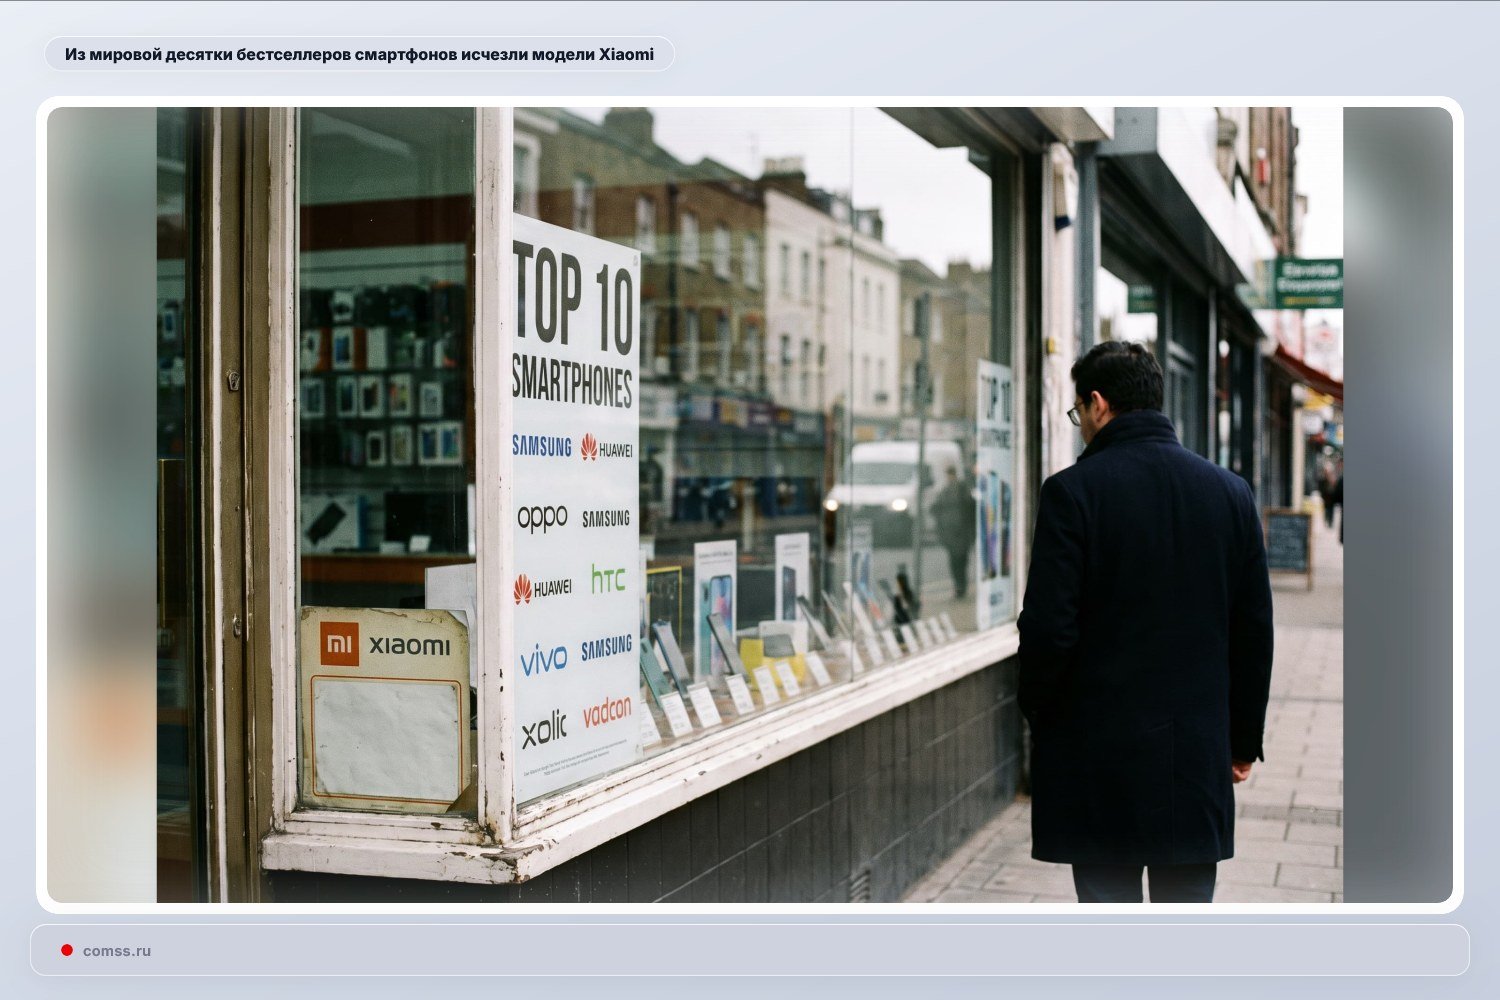1500x1000 pixels.
Task: Select the oppo logo on the poster
Action: click(542, 517)
